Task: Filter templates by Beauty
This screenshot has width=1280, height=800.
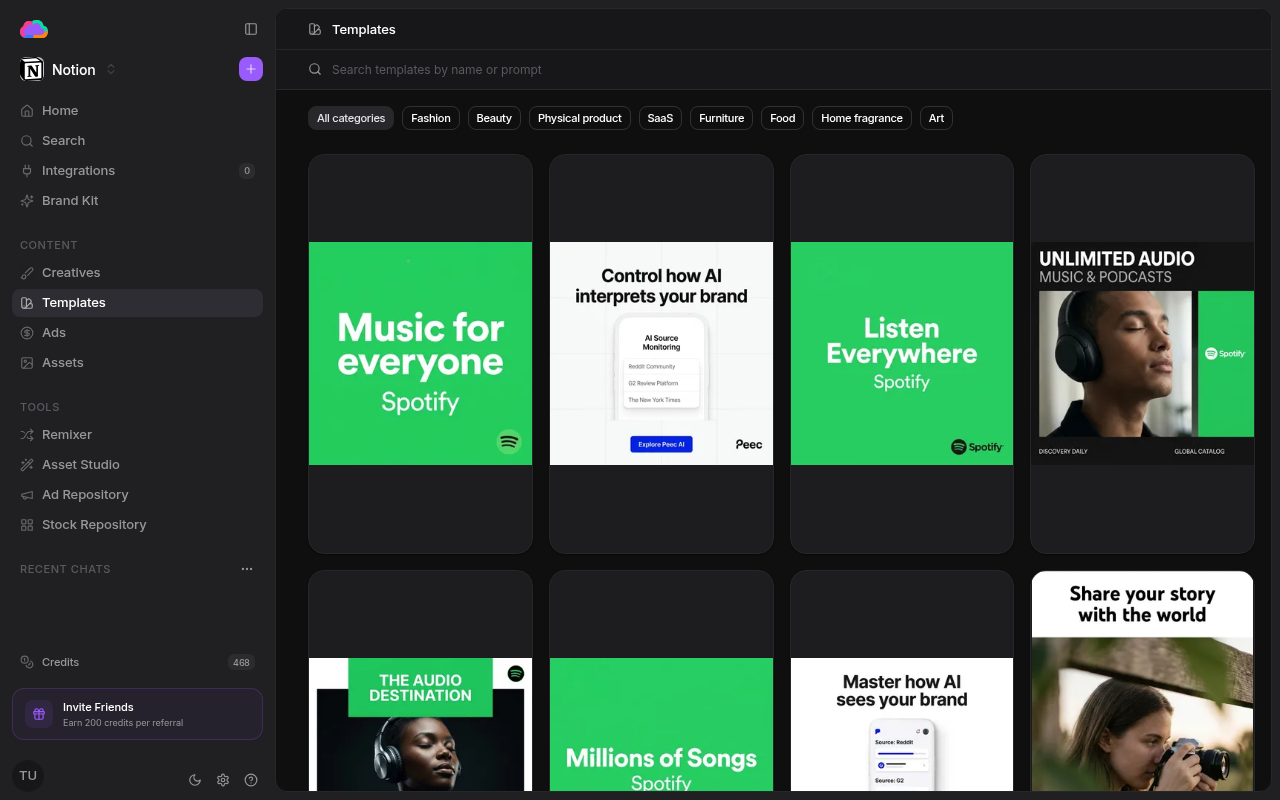Action: pos(494,118)
